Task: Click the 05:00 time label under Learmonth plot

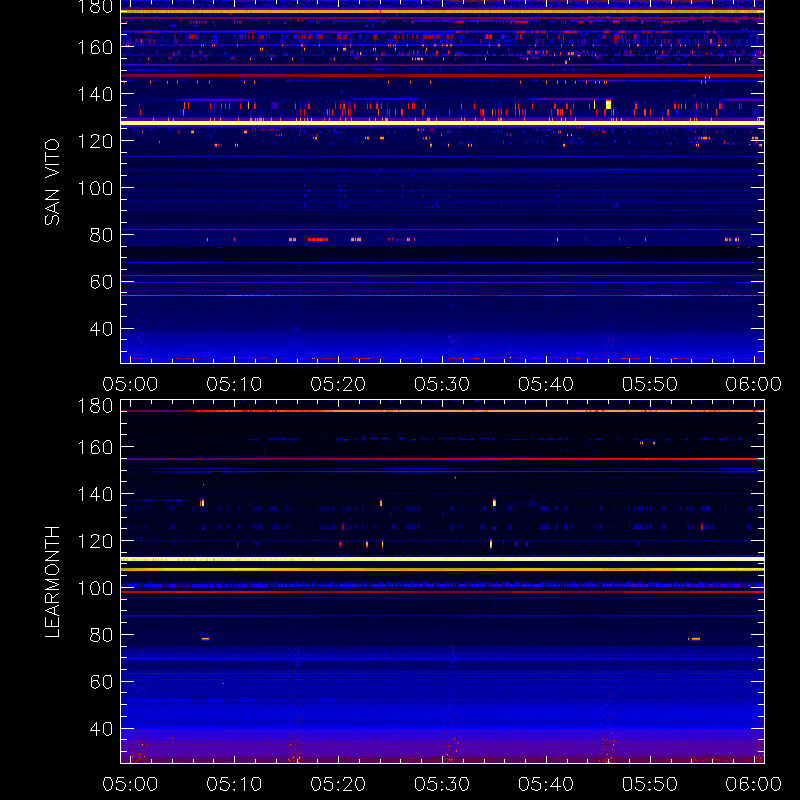Action: click(x=130, y=784)
